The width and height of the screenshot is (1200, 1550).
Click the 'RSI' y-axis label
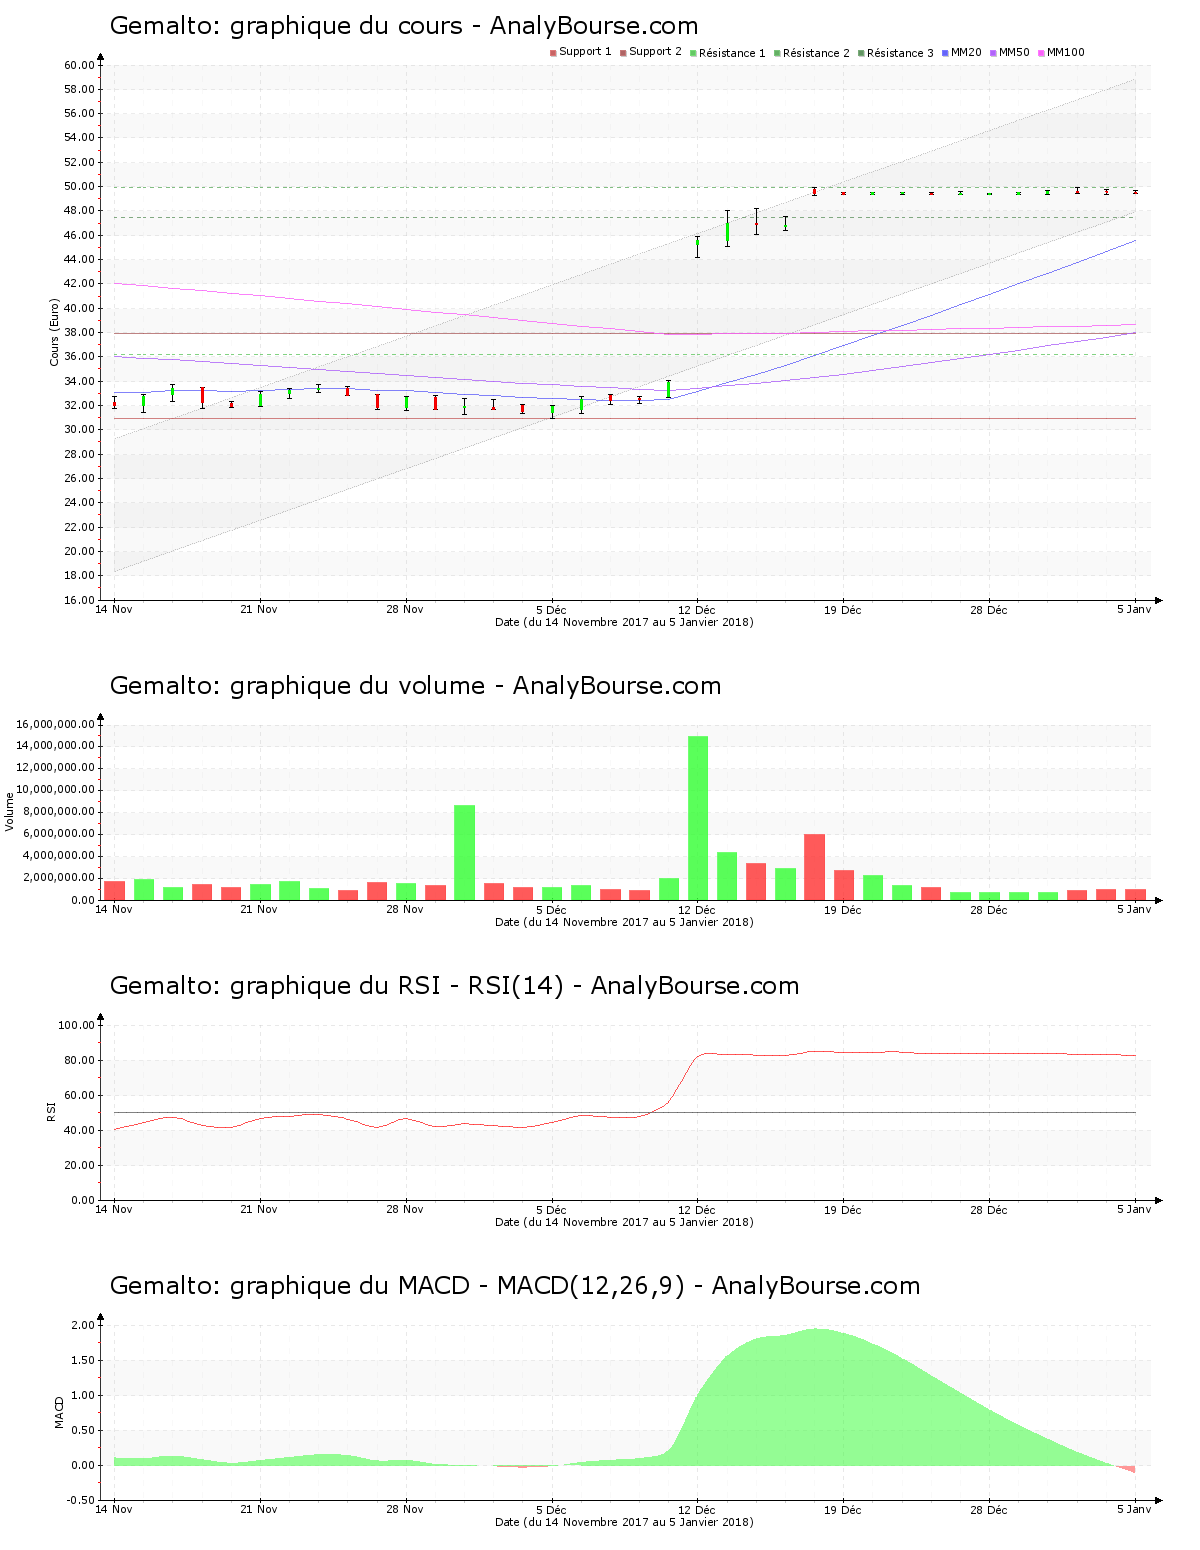point(51,1112)
